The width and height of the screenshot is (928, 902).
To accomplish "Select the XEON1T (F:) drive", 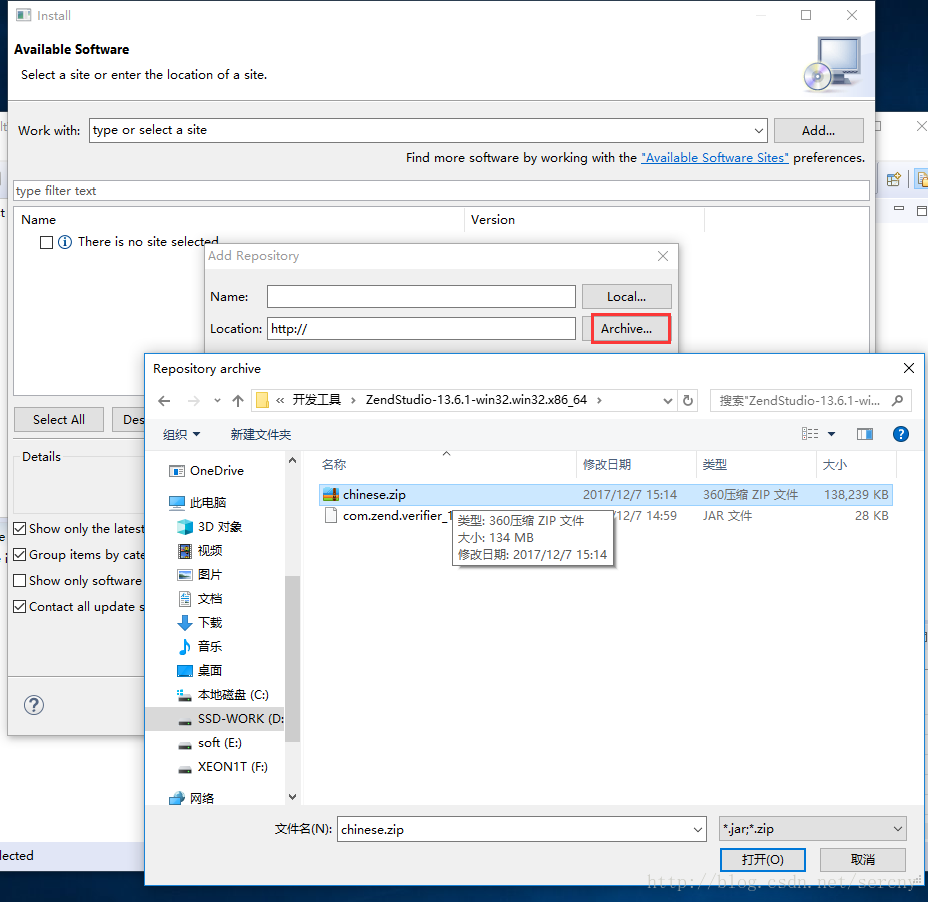I will tap(223, 766).
